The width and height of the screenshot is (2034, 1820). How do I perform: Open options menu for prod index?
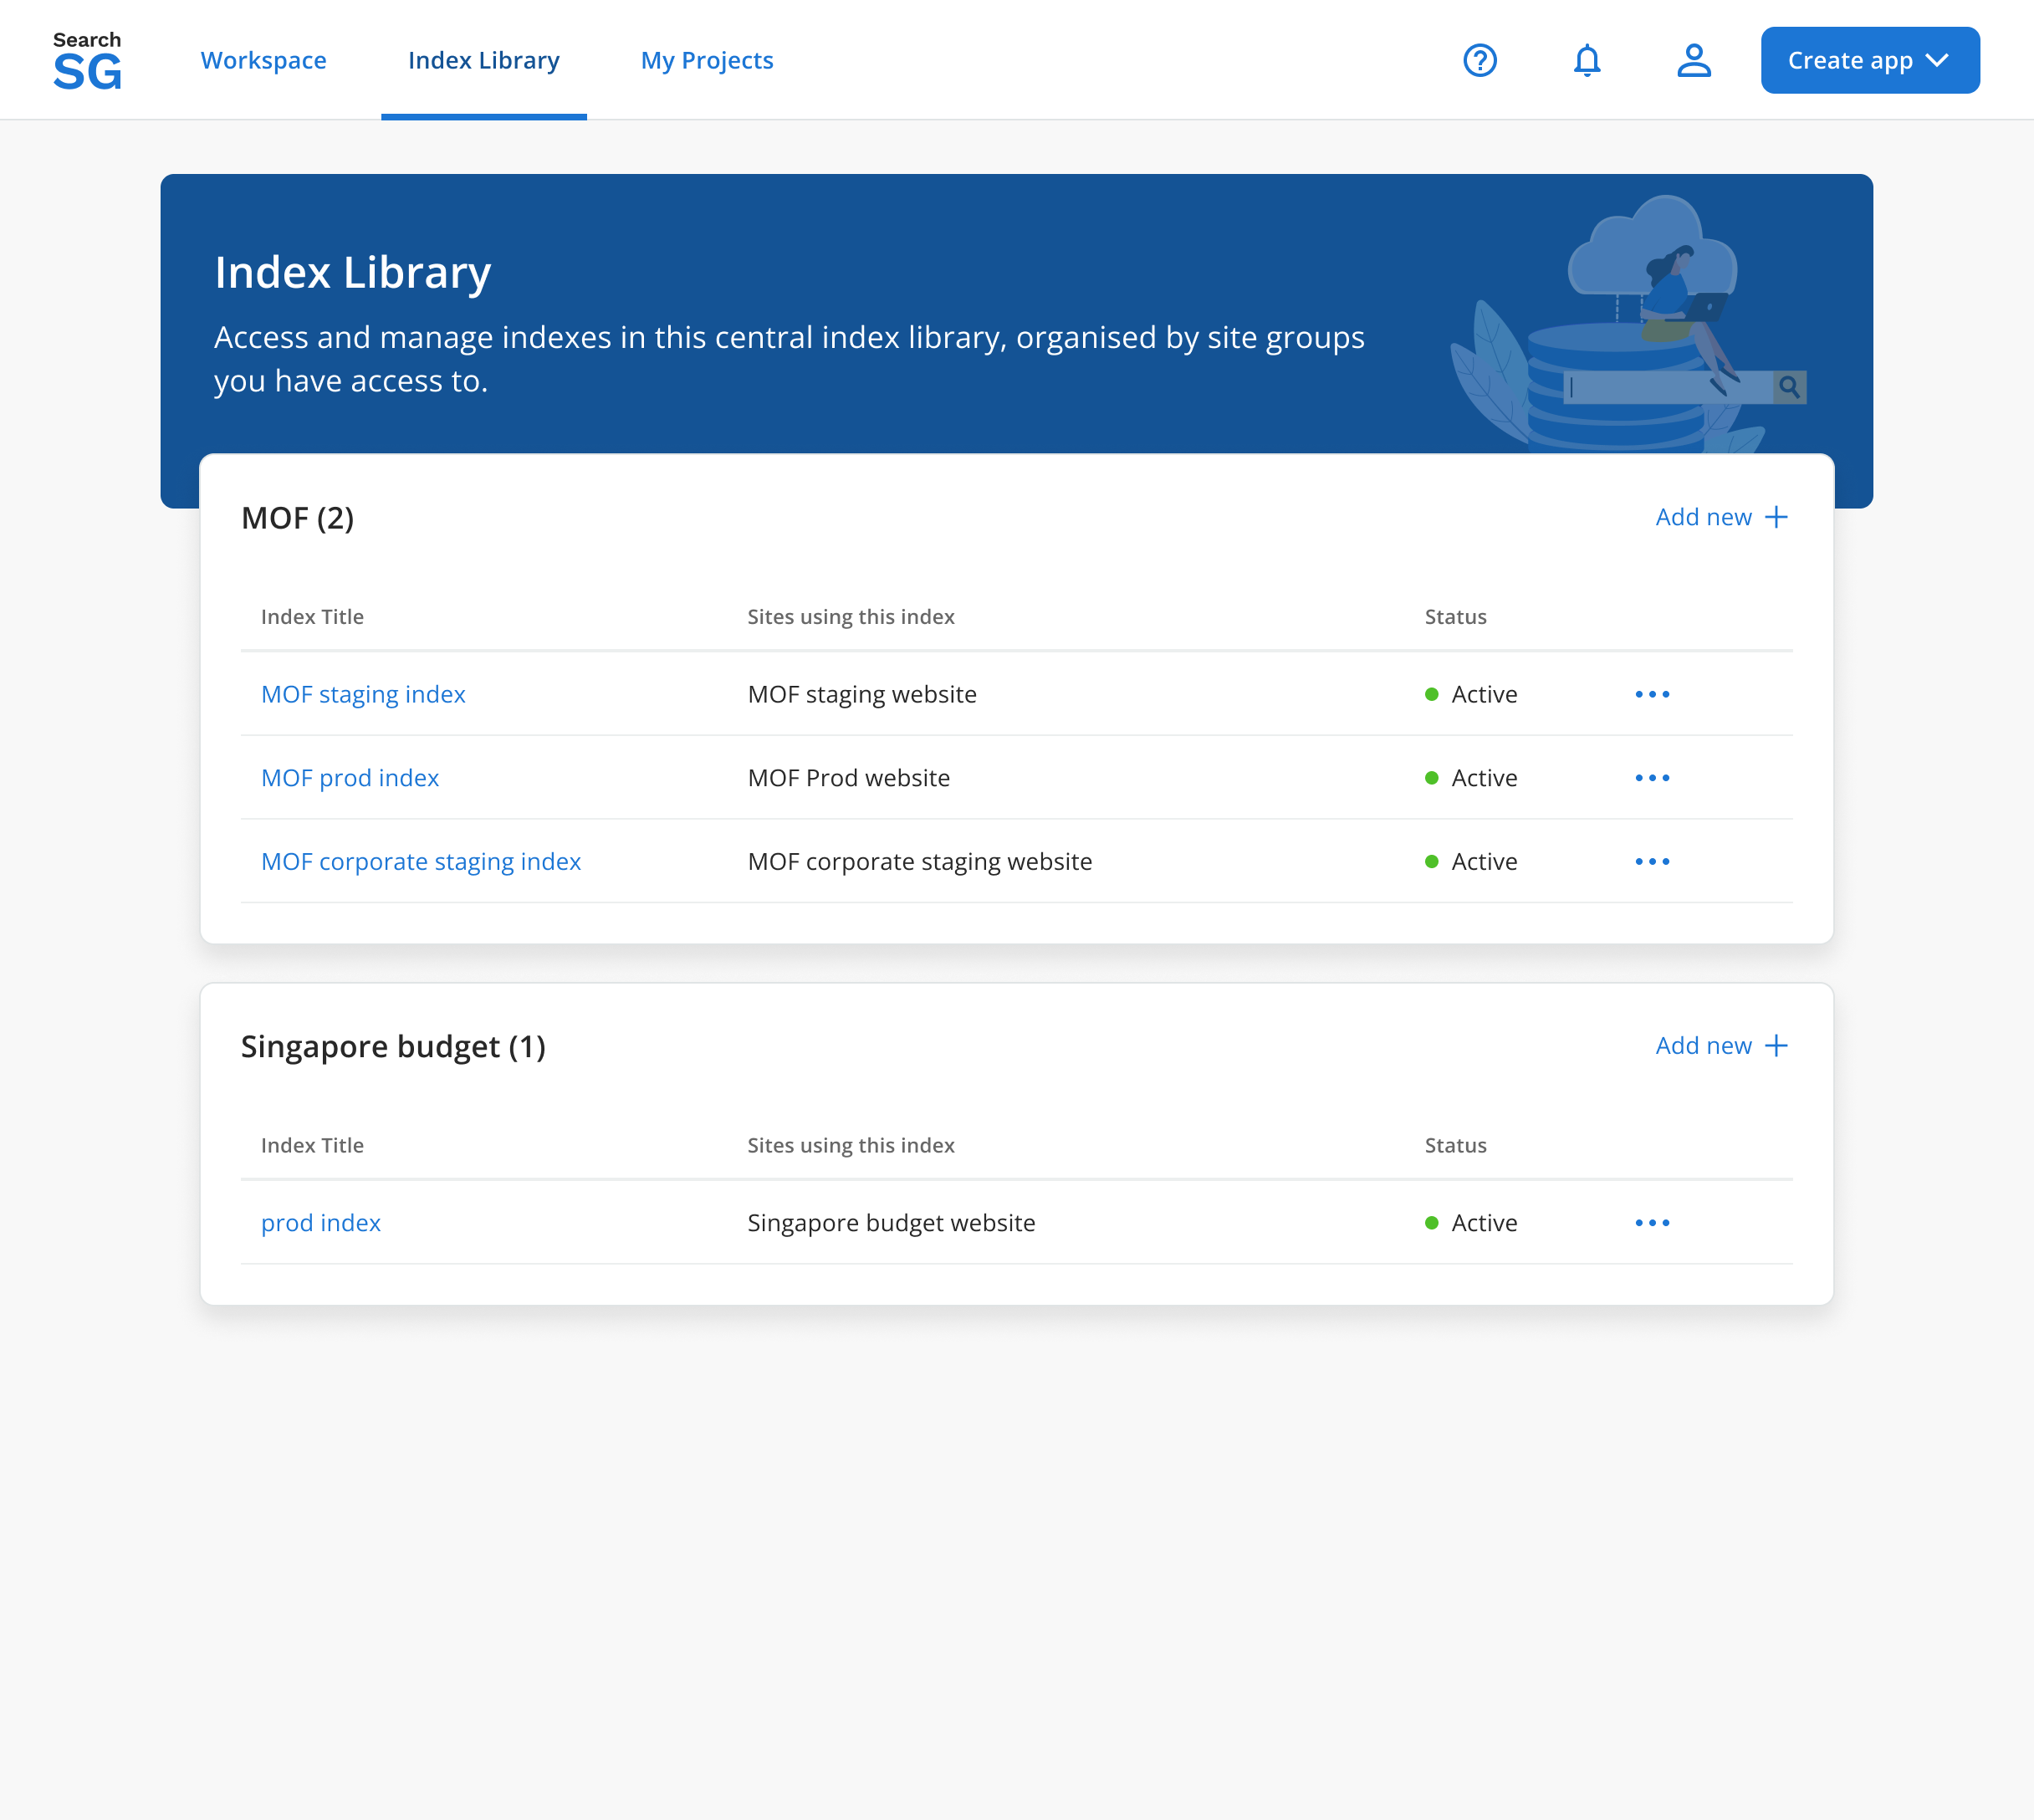pos(1652,1222)
